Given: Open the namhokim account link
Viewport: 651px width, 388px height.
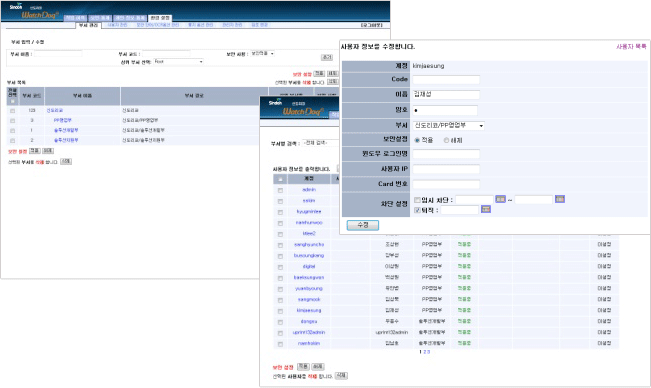Looking at the screenshot, I should pos(309,344).
